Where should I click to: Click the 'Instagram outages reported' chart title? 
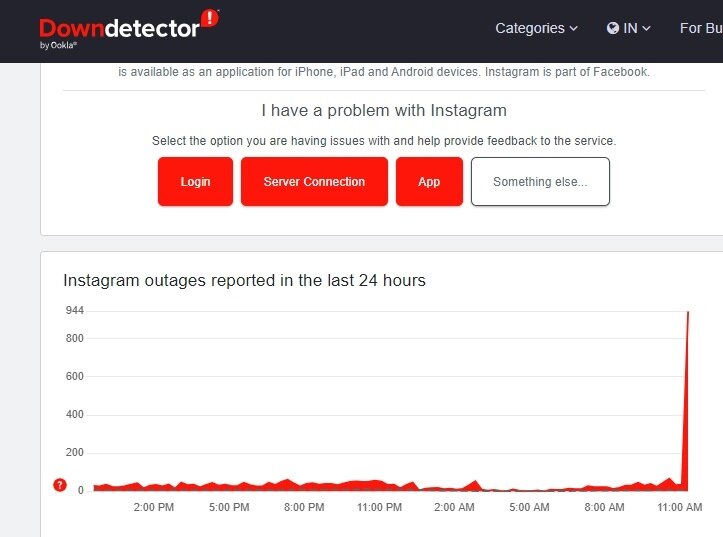[x=244, y=280]
